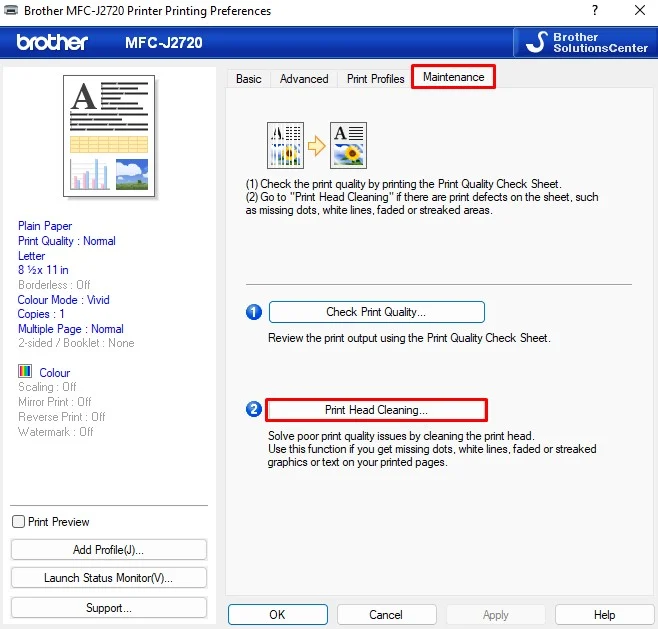Click "Borderless : Off" text
The height and width of the screenshot is (629, 658).
point(54,285)
